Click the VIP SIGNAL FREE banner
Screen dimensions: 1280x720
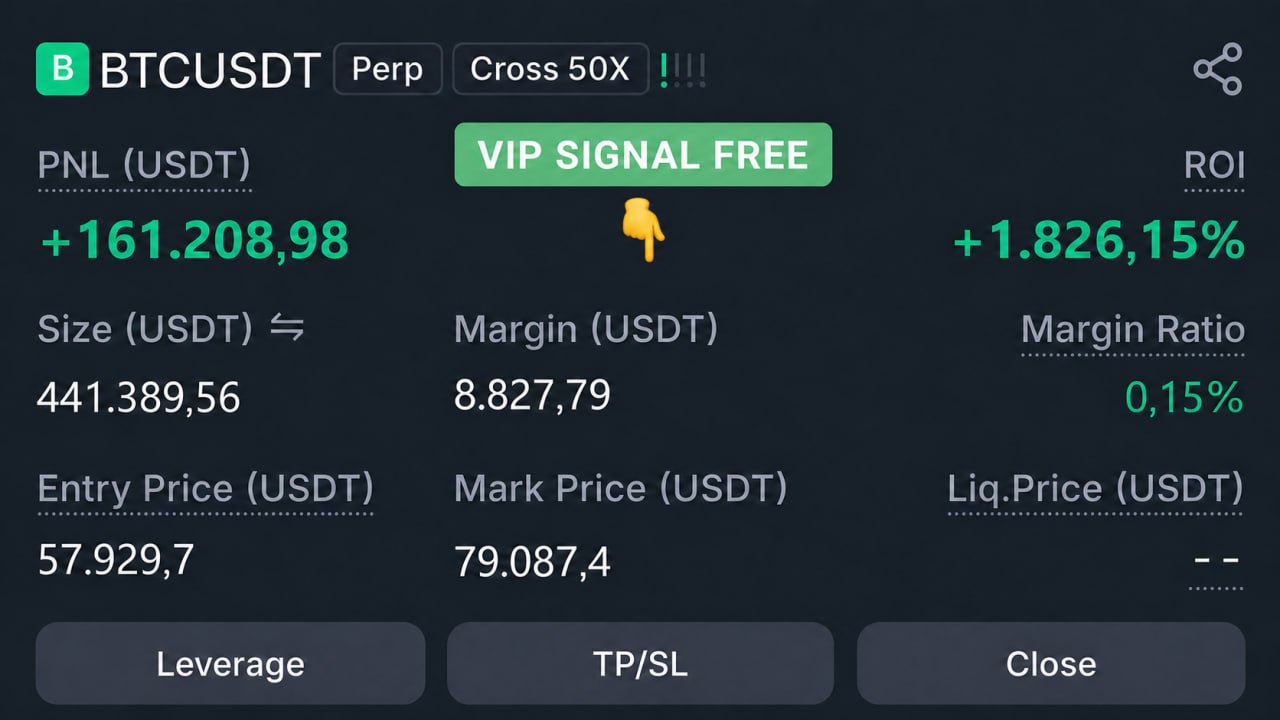pos(643,155)
